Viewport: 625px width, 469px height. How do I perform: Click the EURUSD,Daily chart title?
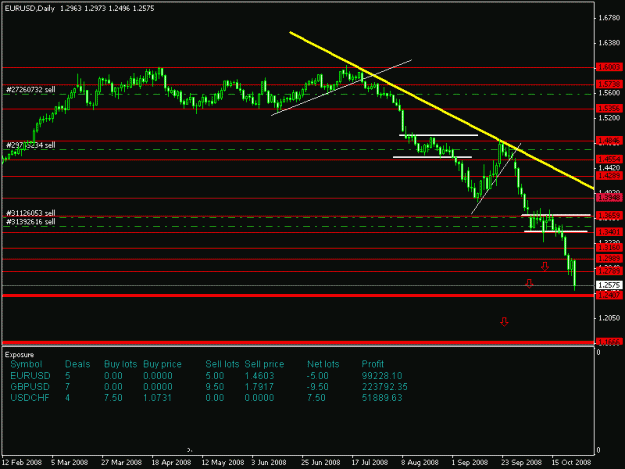coord(29,8)
